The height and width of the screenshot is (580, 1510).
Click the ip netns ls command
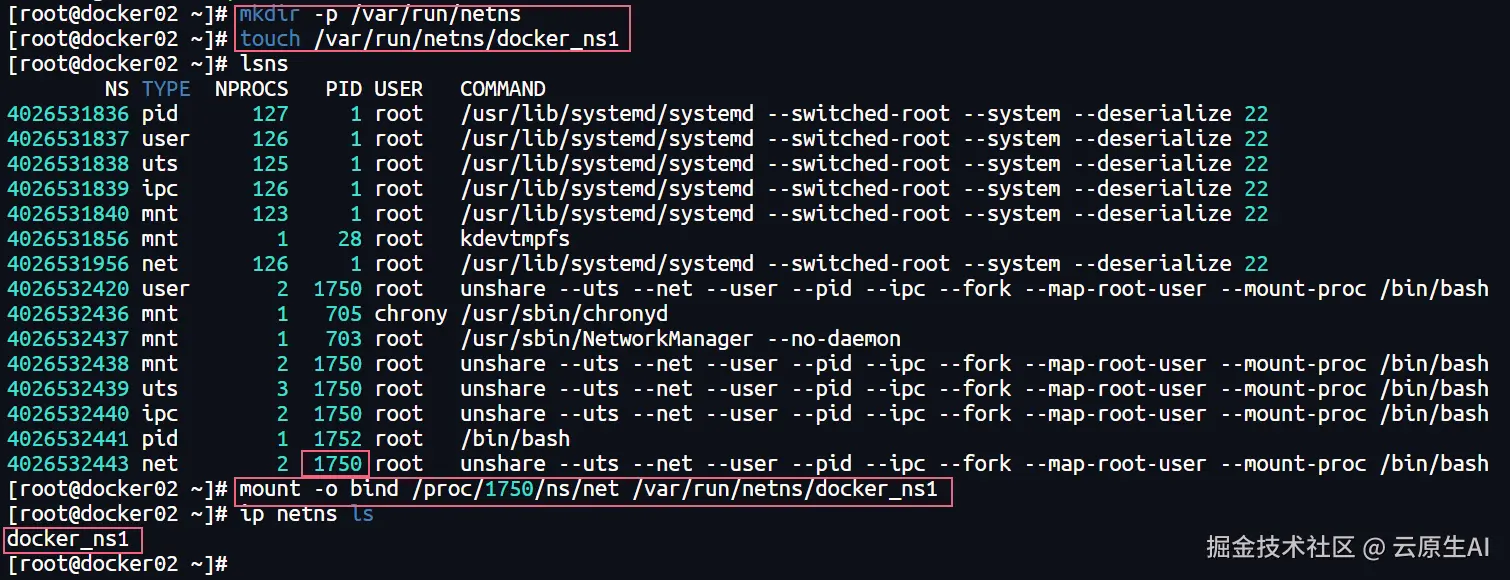[306, 514]
